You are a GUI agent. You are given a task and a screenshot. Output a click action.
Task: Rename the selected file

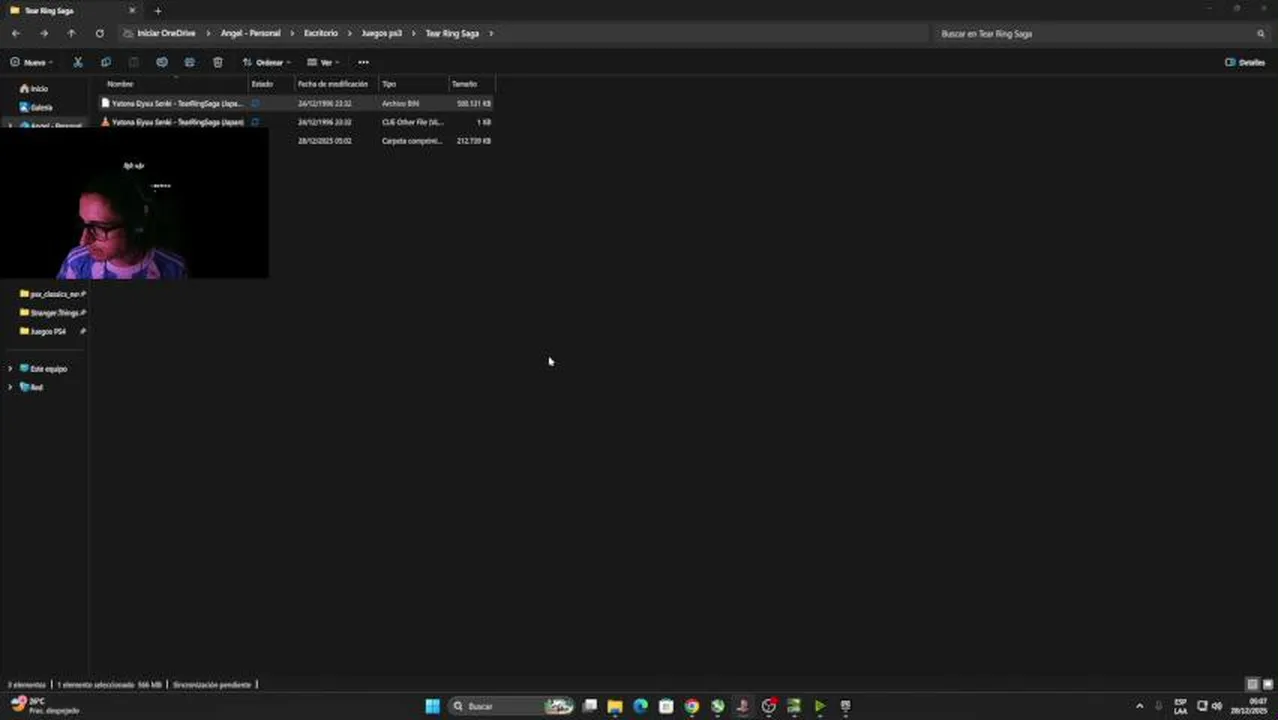(x=162, y=62)
